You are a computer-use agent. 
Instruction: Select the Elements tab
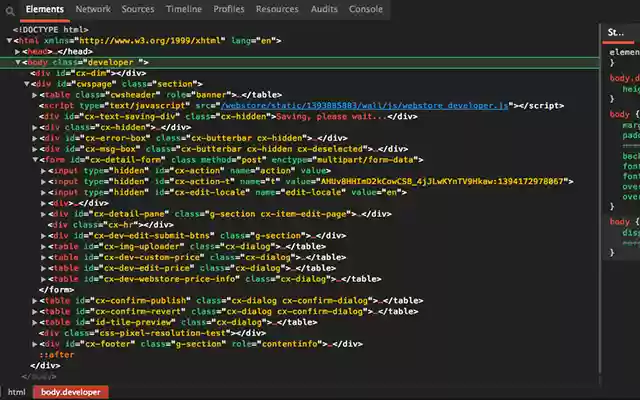click(x=44, y=9)
